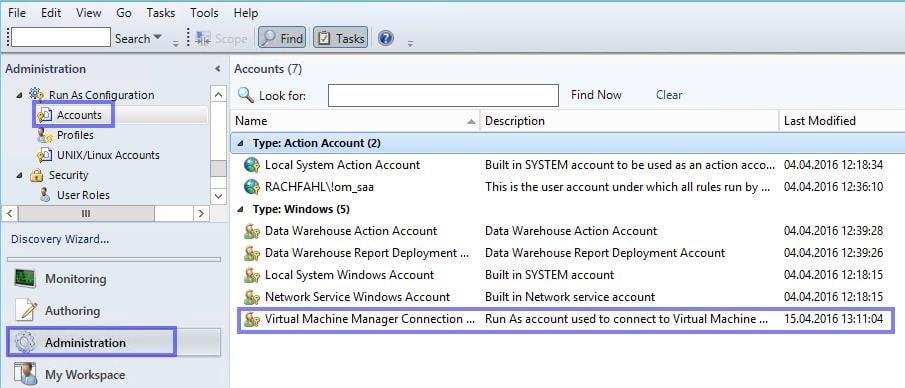Viewport: 905px width, 388px height.
Task: Click the toolbar search text box
Action: (x=61, y=38)
